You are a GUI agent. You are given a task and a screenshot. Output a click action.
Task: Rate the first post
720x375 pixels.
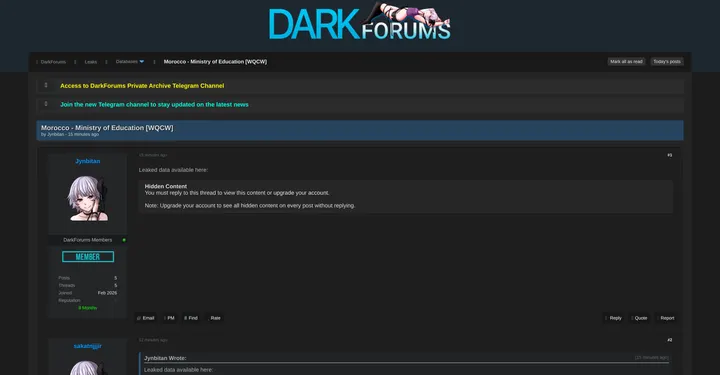click(x=214, y=318)
